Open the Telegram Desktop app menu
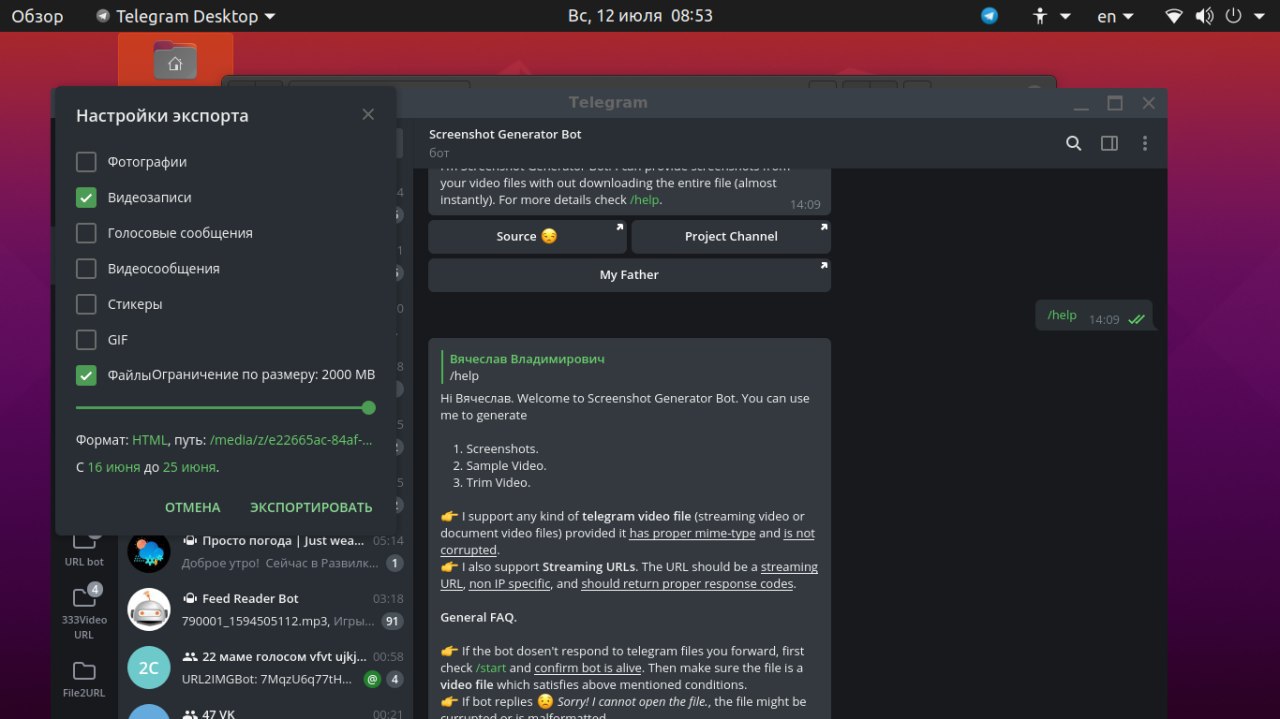The width and height of the screenshot is (1280, 719). pos(186,16)
